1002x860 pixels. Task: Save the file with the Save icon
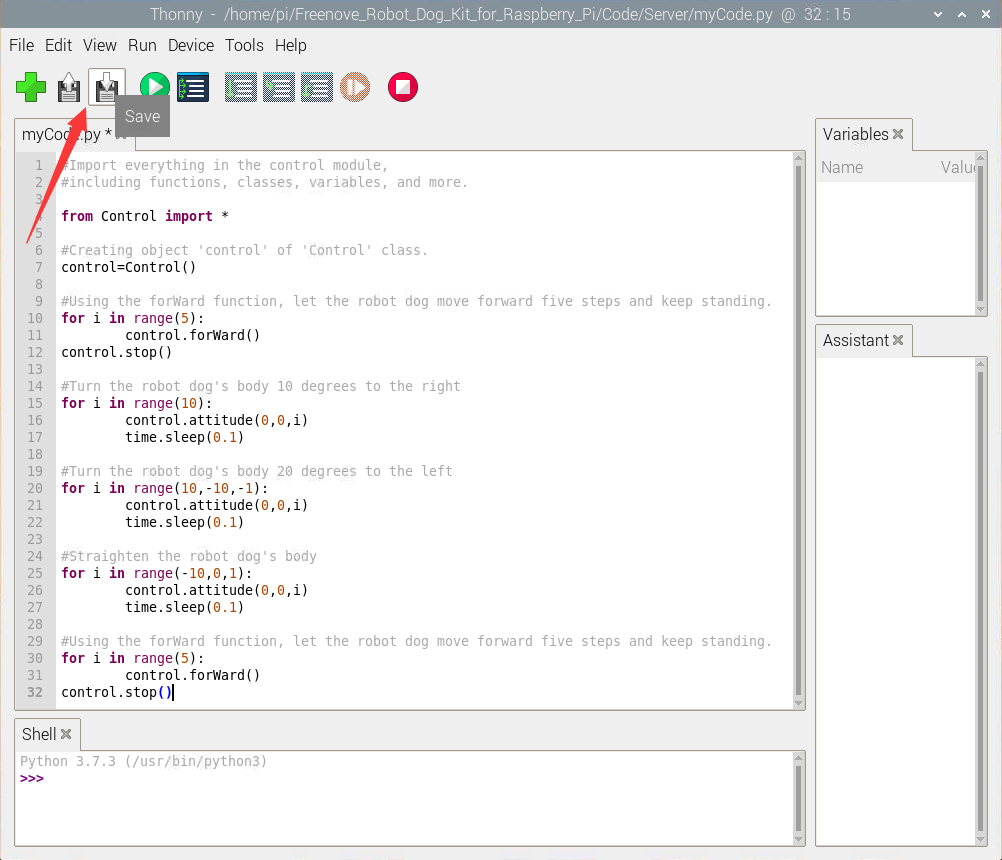(x=106, y=88)
